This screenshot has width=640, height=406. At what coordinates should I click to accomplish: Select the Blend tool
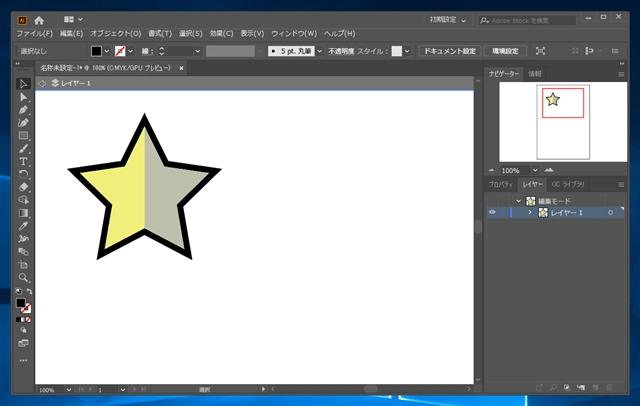coord(23,252)
